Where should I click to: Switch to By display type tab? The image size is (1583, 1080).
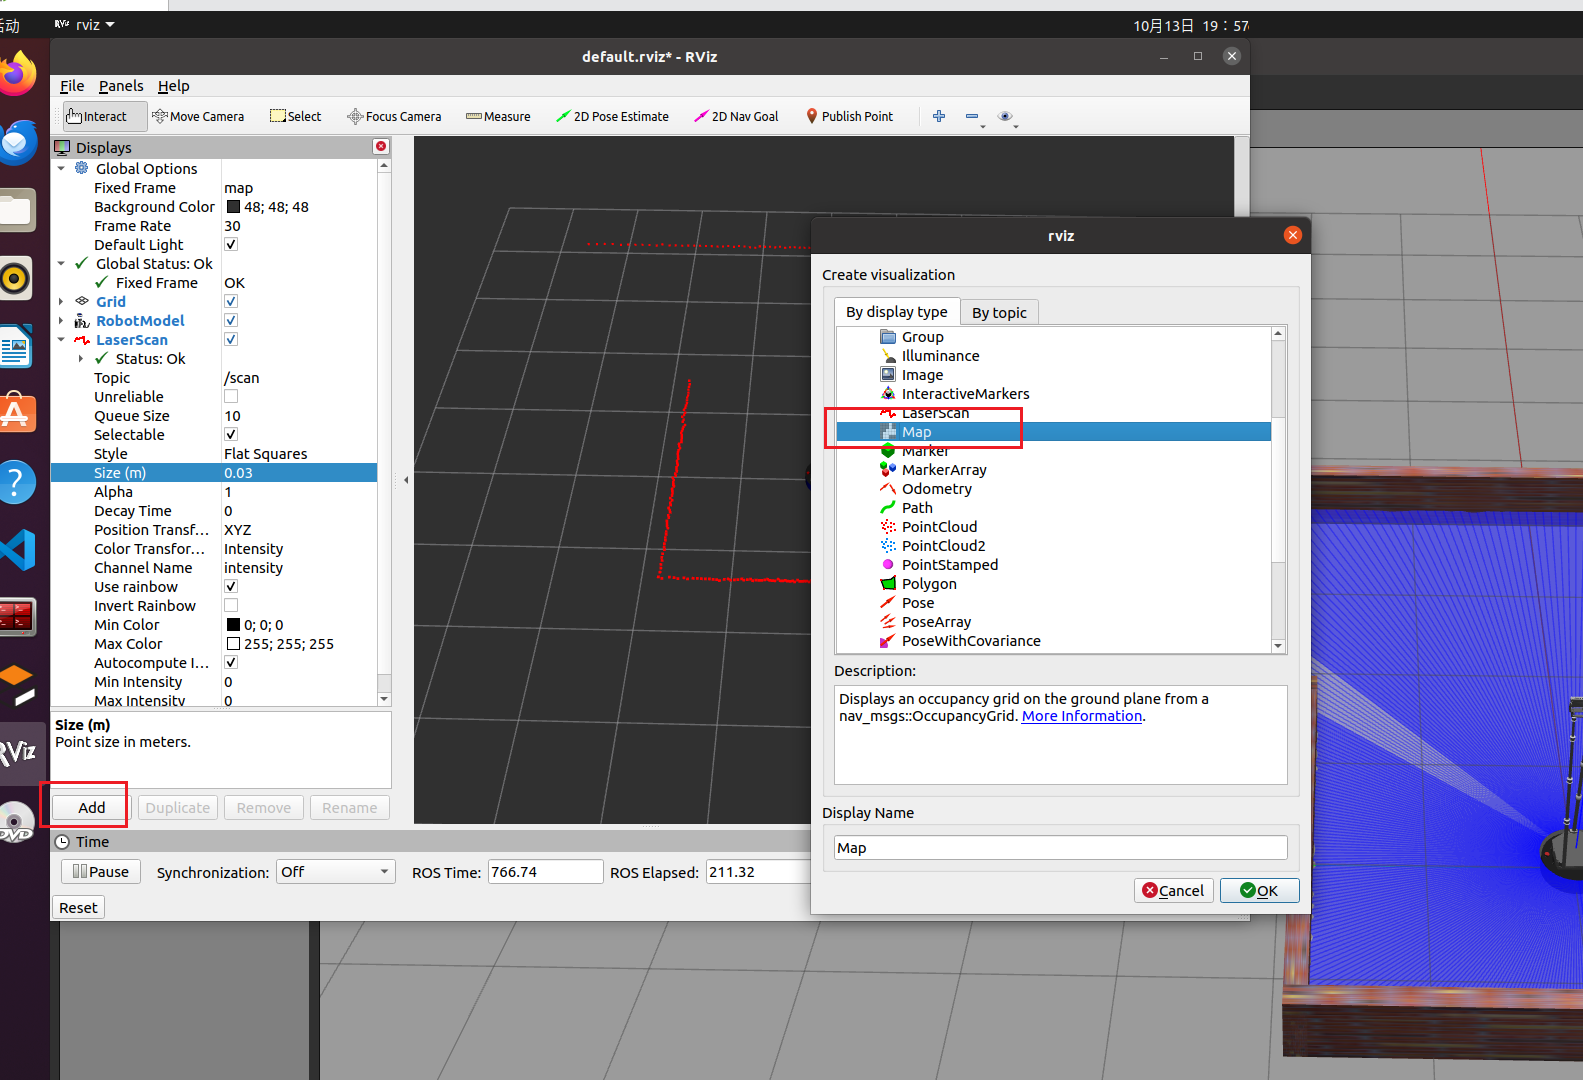pos(897,312)
